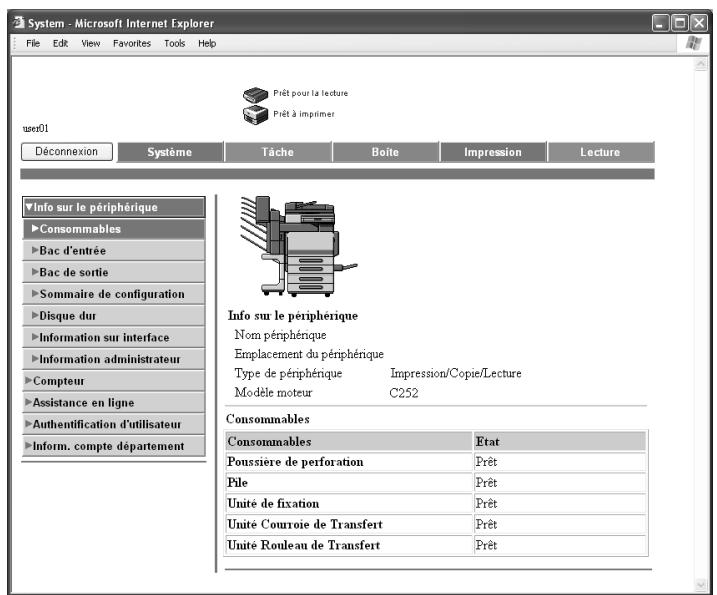Maximize the Internet Explorer window
Image resolution: width=717 pixels, height=595 pixels.
(x=680, y=22)
